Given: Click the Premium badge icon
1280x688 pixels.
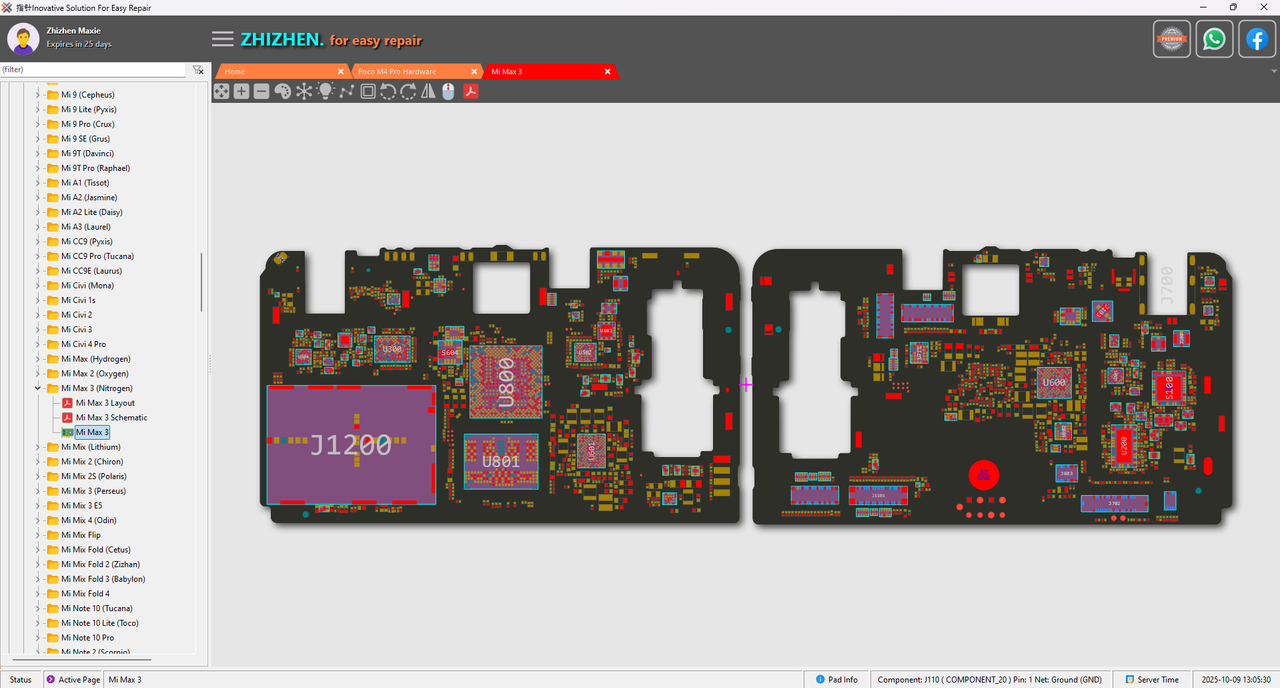Looking at the screenshot, I should coord(1172,39).
